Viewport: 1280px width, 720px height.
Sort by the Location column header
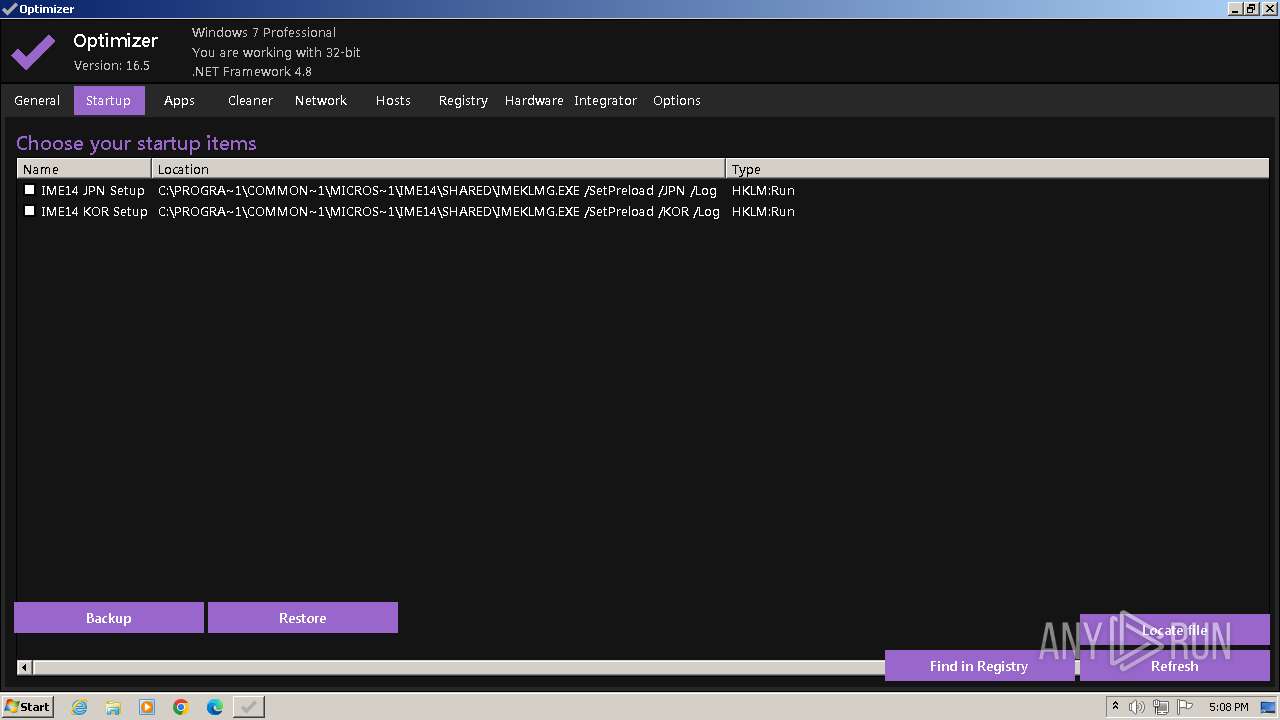[x=438, y=169]
